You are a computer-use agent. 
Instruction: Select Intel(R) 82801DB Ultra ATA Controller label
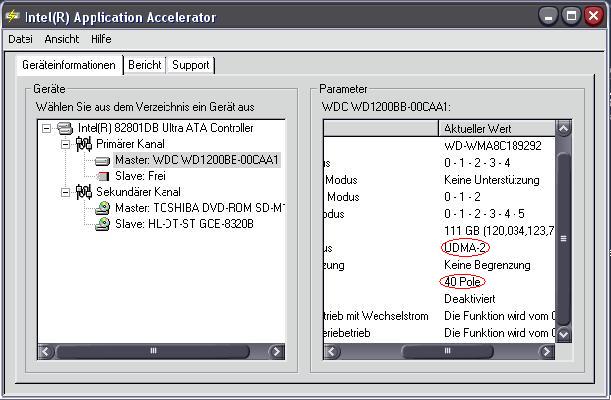[x=166, y=128]
